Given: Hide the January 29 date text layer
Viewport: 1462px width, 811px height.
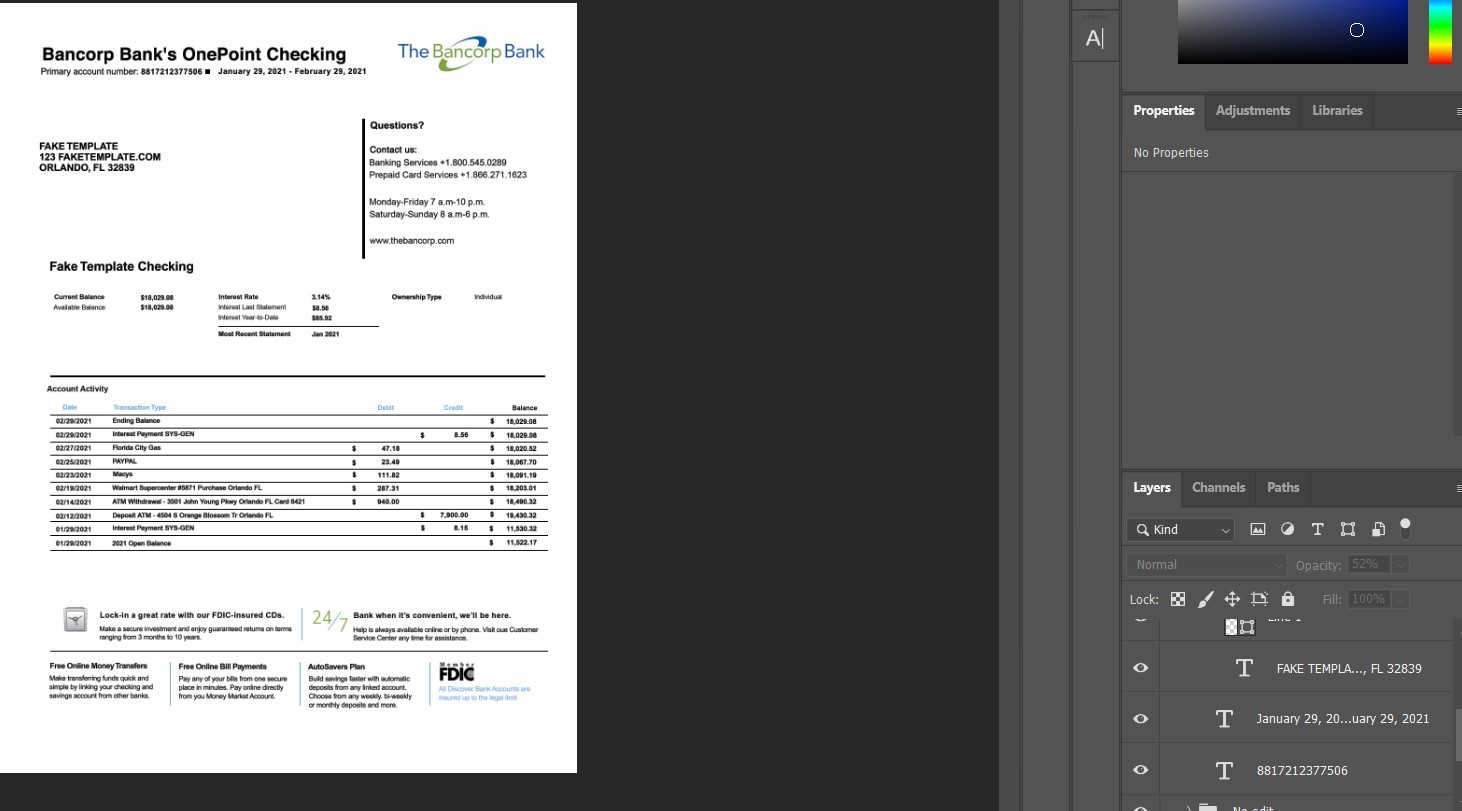Looking at the screenshot, I should pyautogui.click(x=1141, y=719).
